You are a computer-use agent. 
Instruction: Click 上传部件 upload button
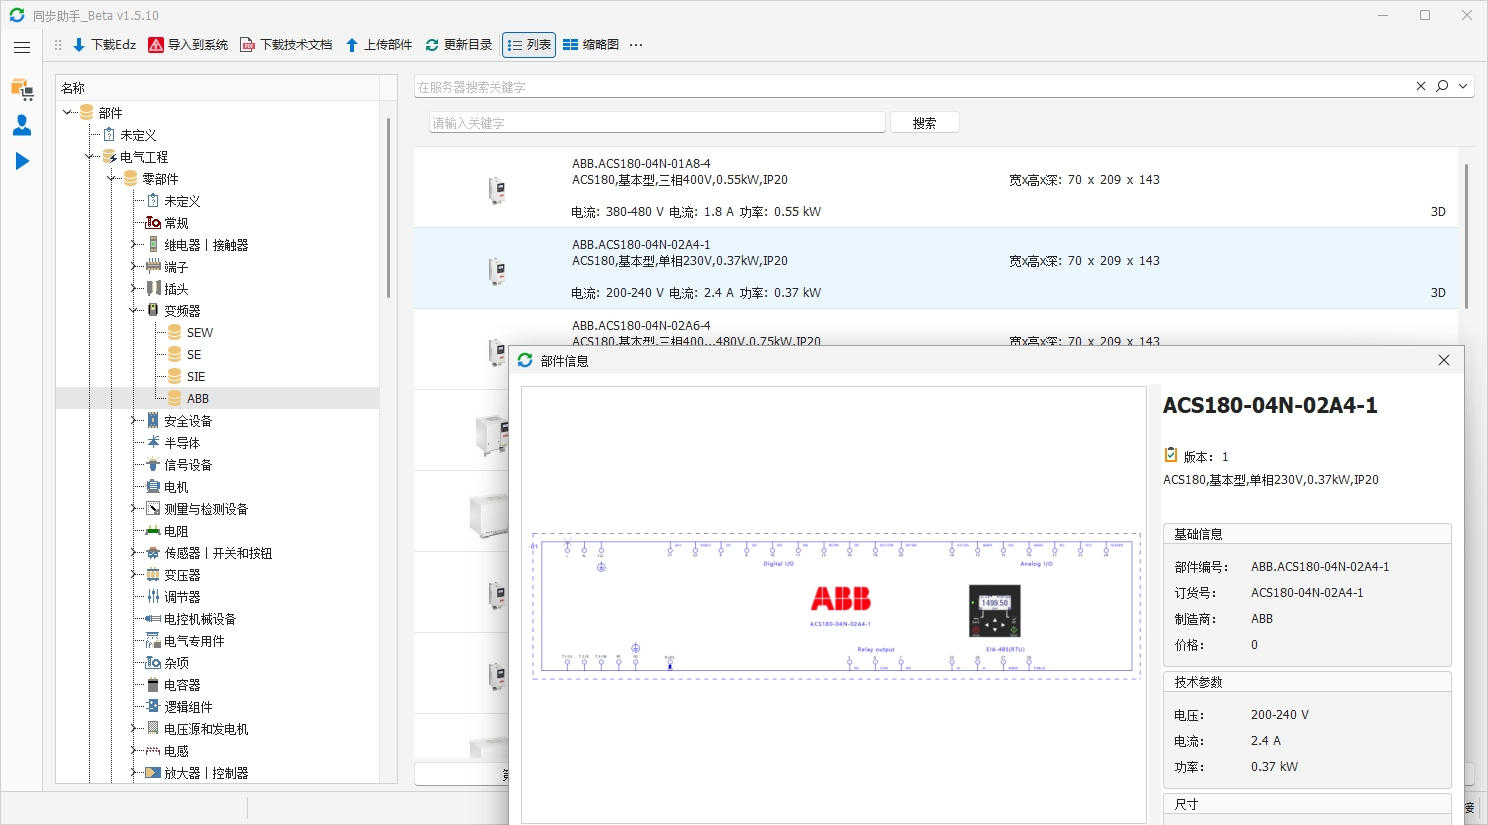point(379,45)
